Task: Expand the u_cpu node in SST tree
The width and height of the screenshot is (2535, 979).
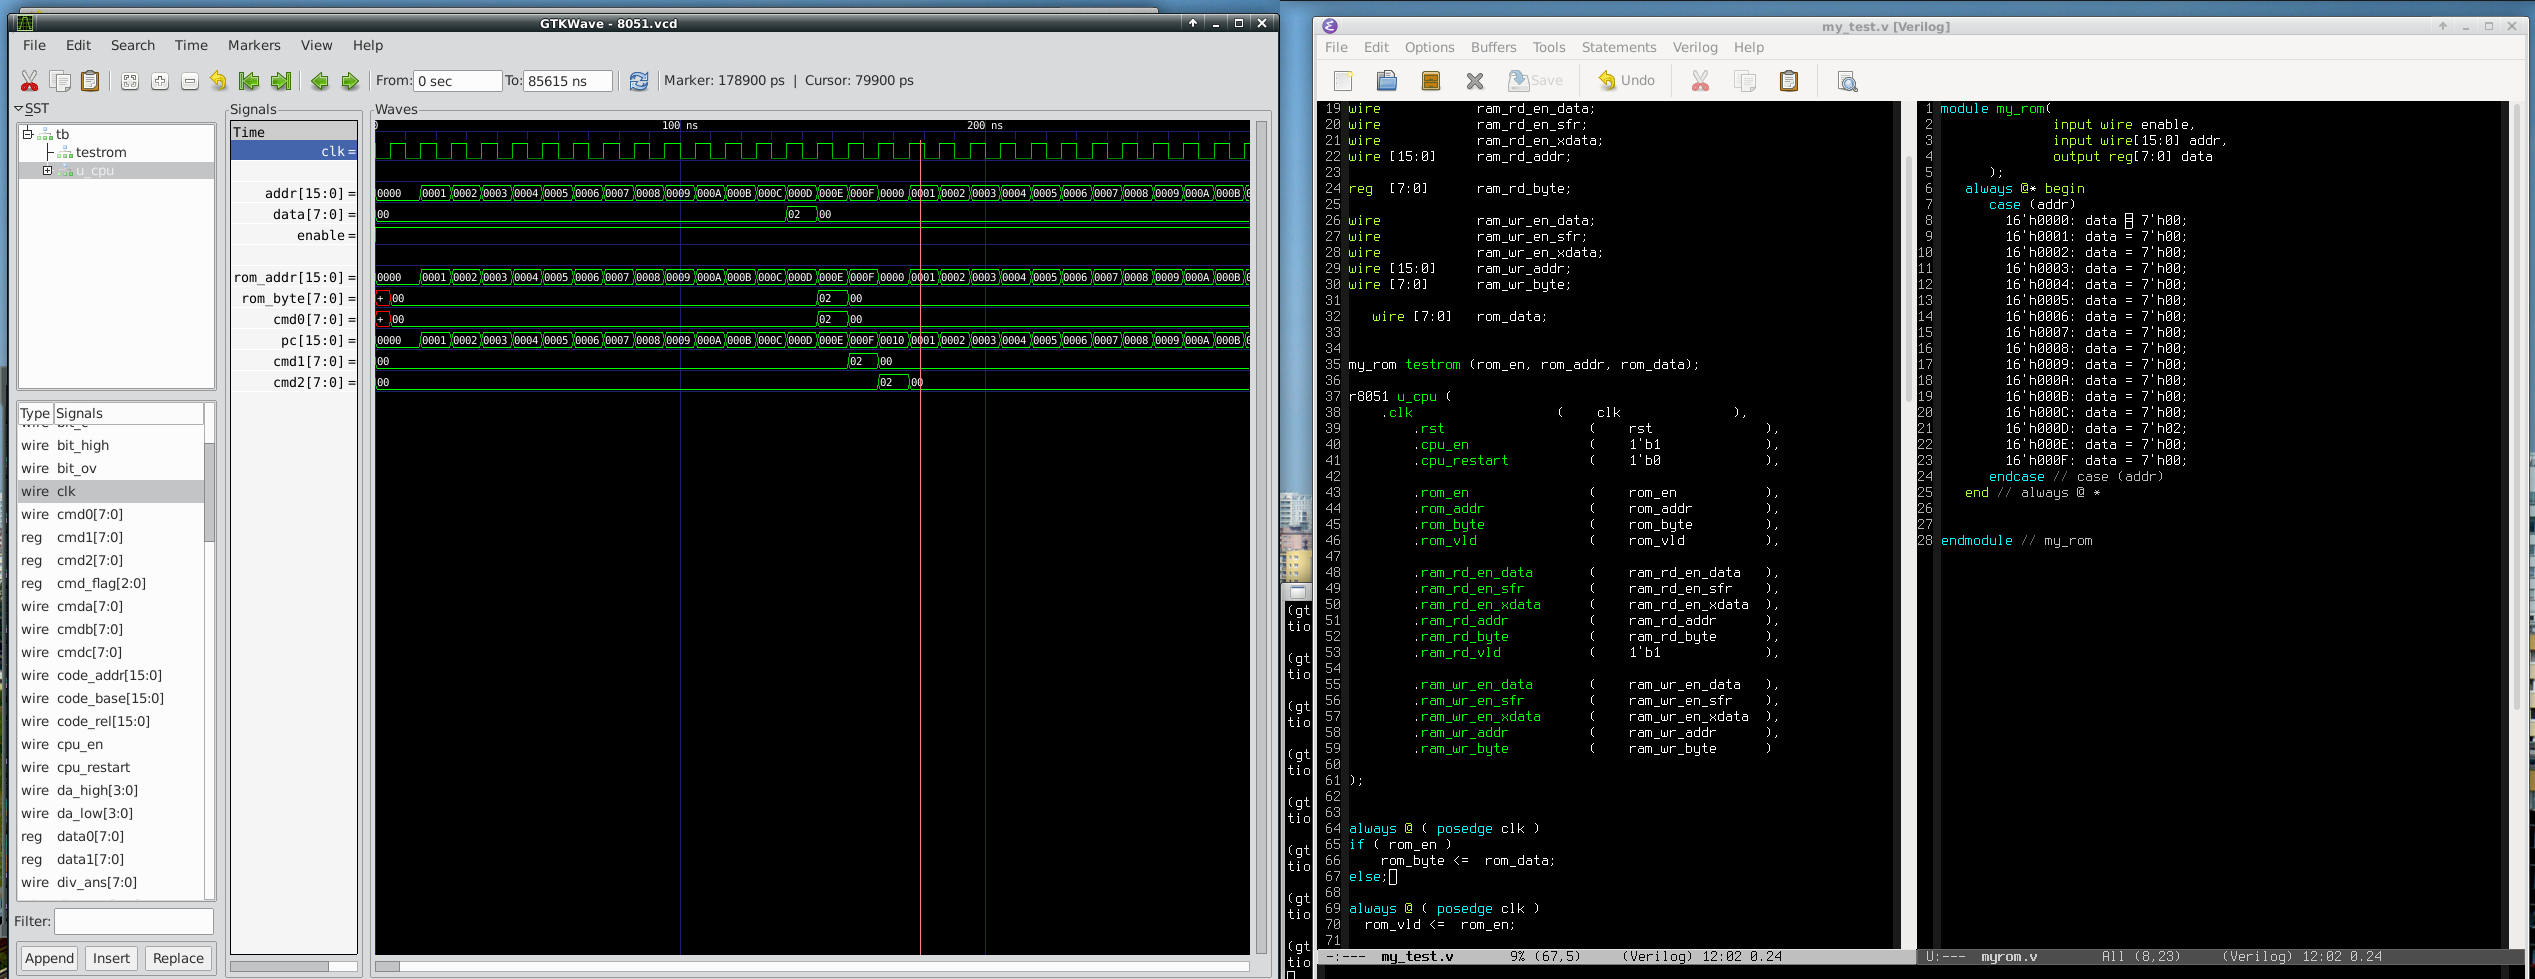Action: coord(47,171)
